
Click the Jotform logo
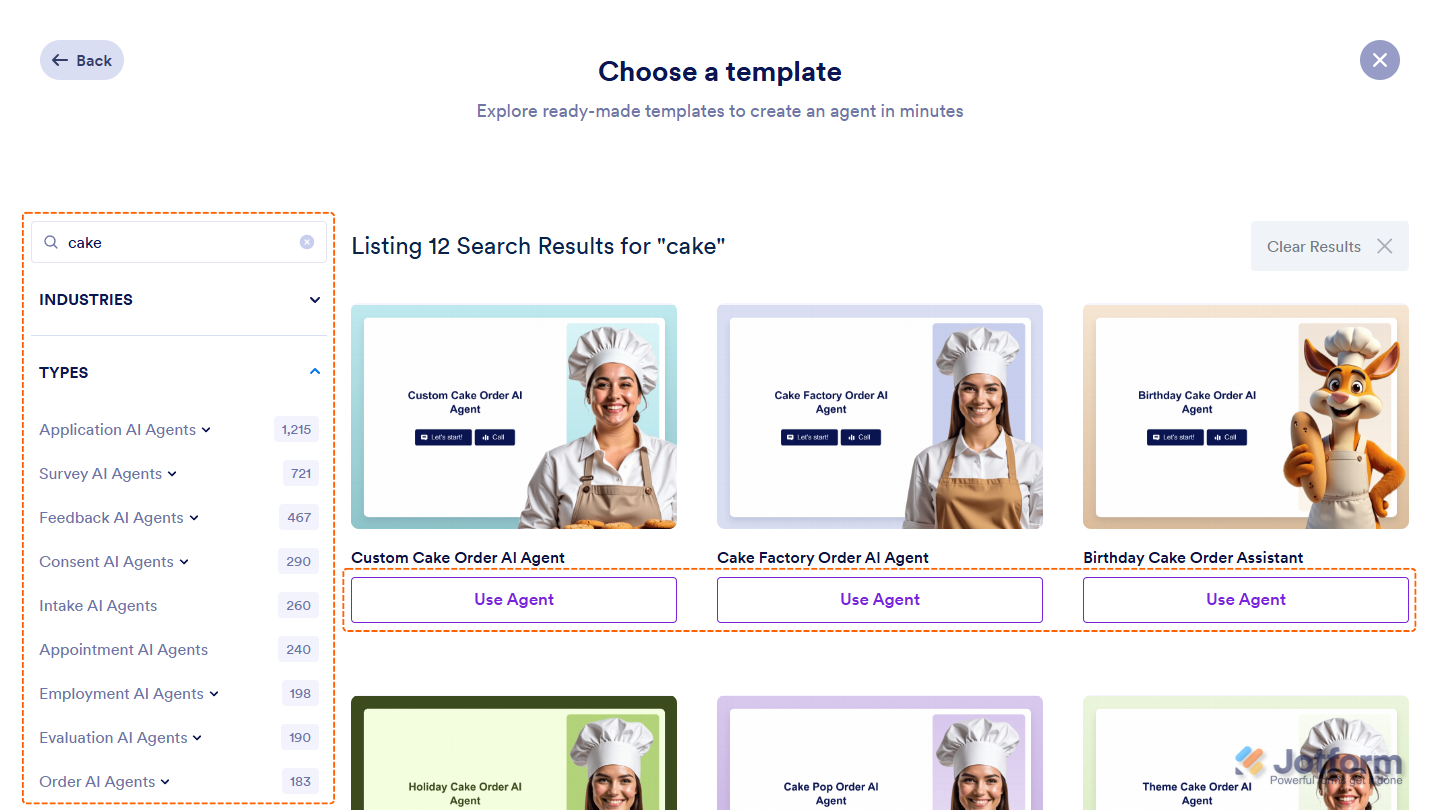pos(1318,766)
